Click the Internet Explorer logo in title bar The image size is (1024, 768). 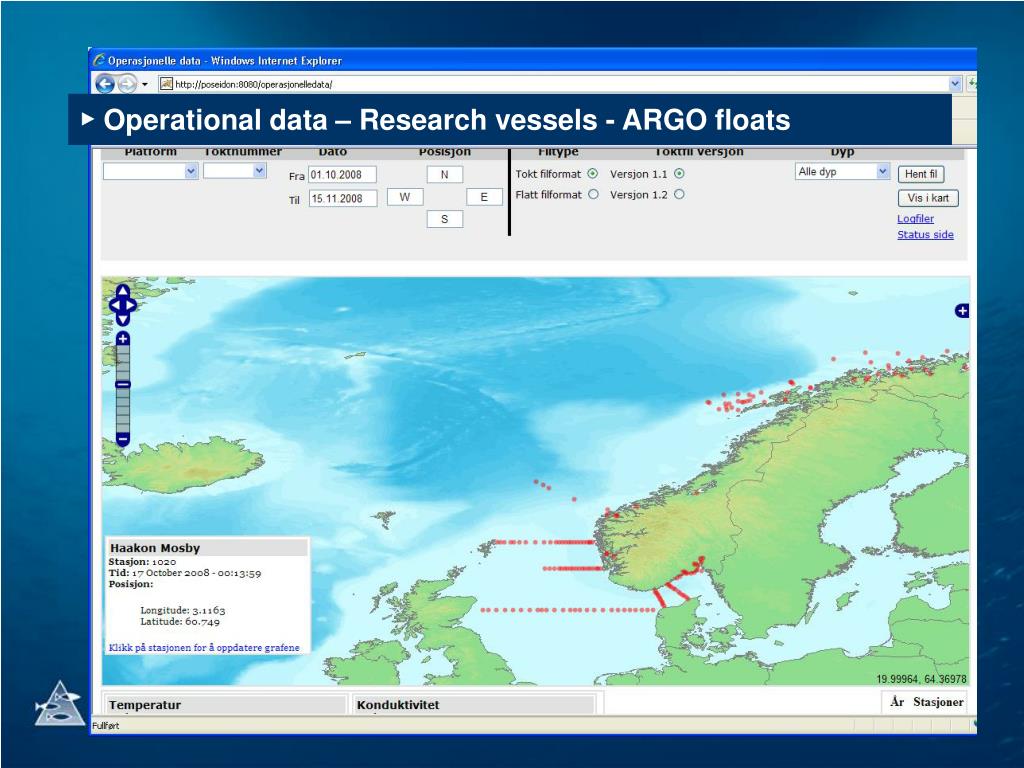[99, 60]
